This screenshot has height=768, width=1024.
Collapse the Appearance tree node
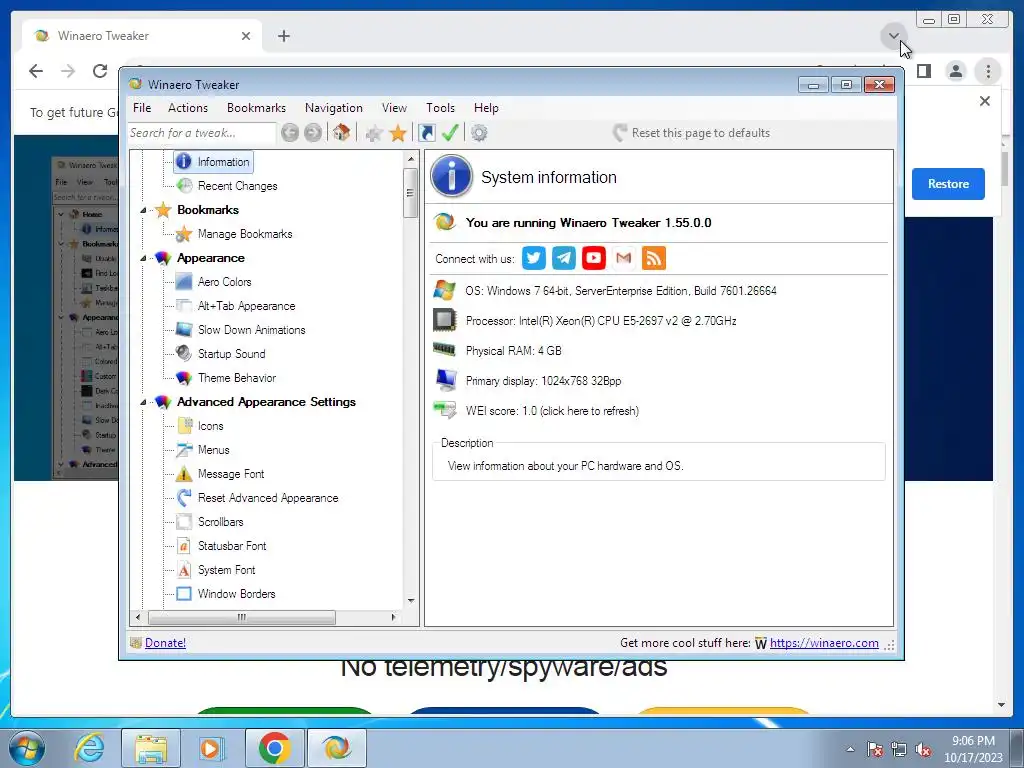pyautogui.click(x=143, y=259)
